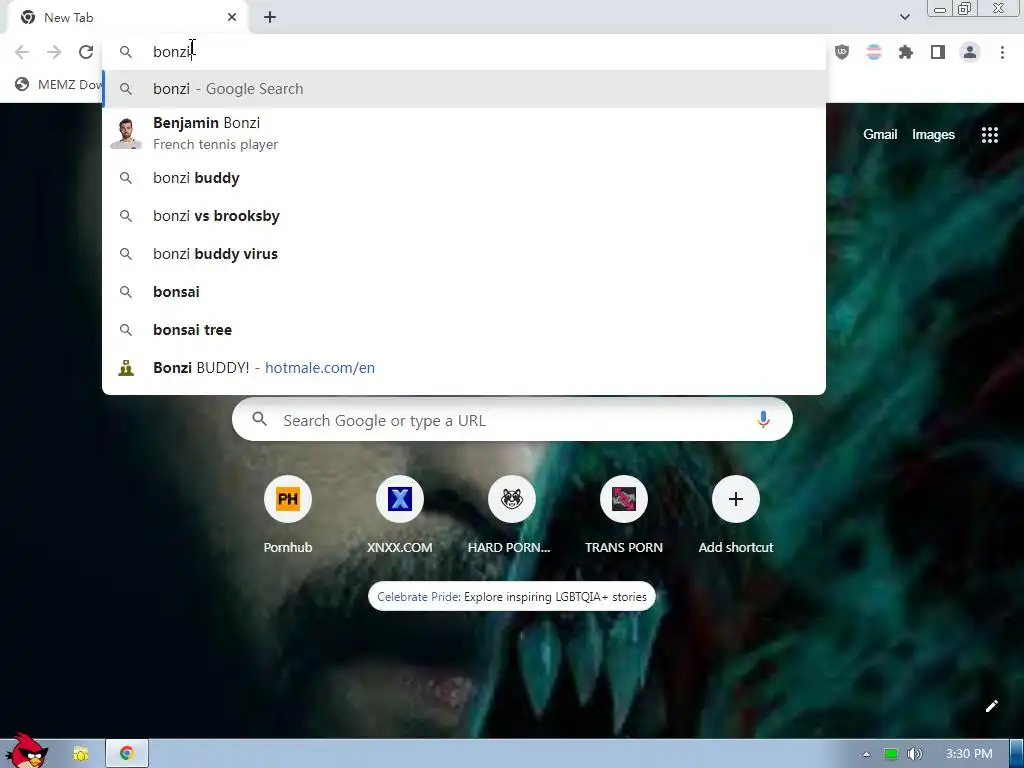Select the 'bonsai tree' suggestion
Screen dimensions: 1024x768
tap(464, 330)
